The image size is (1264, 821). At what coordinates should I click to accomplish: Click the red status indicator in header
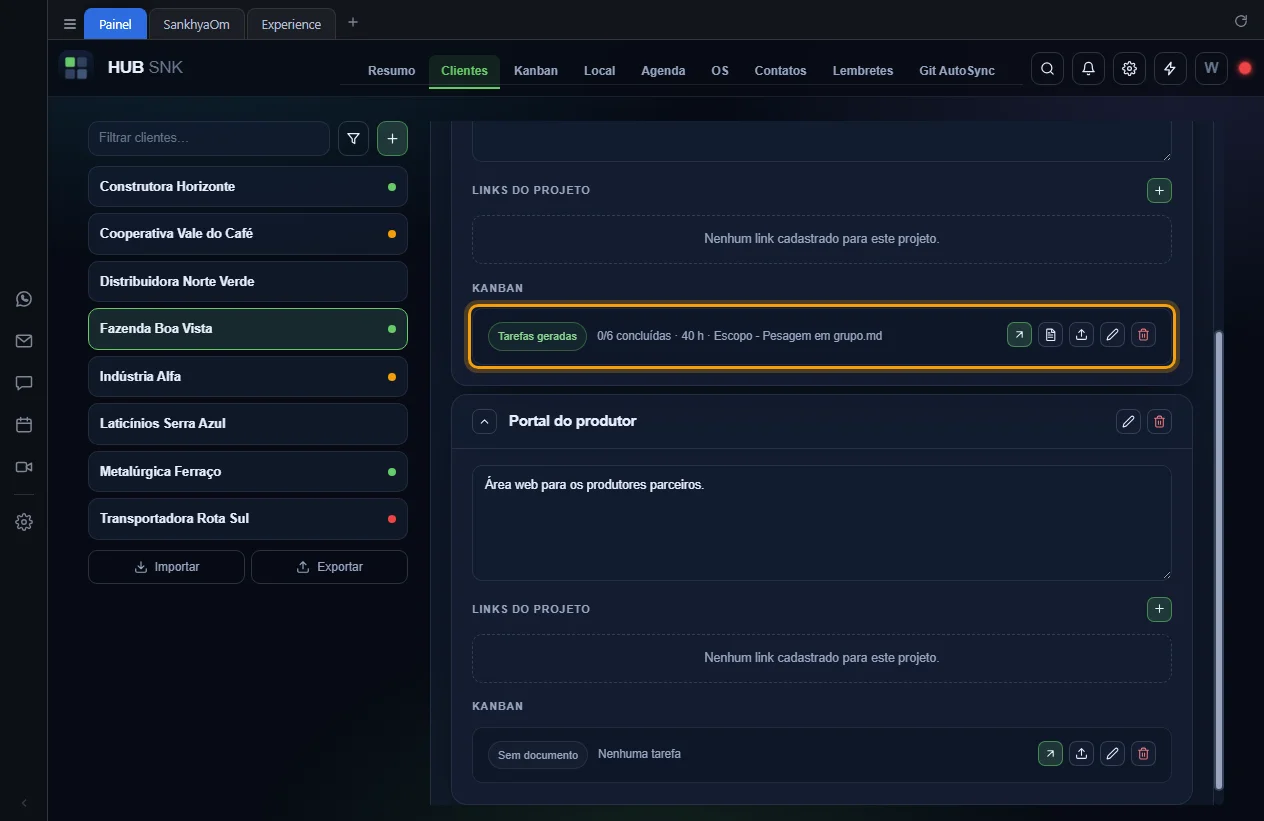click(1245, 69)
